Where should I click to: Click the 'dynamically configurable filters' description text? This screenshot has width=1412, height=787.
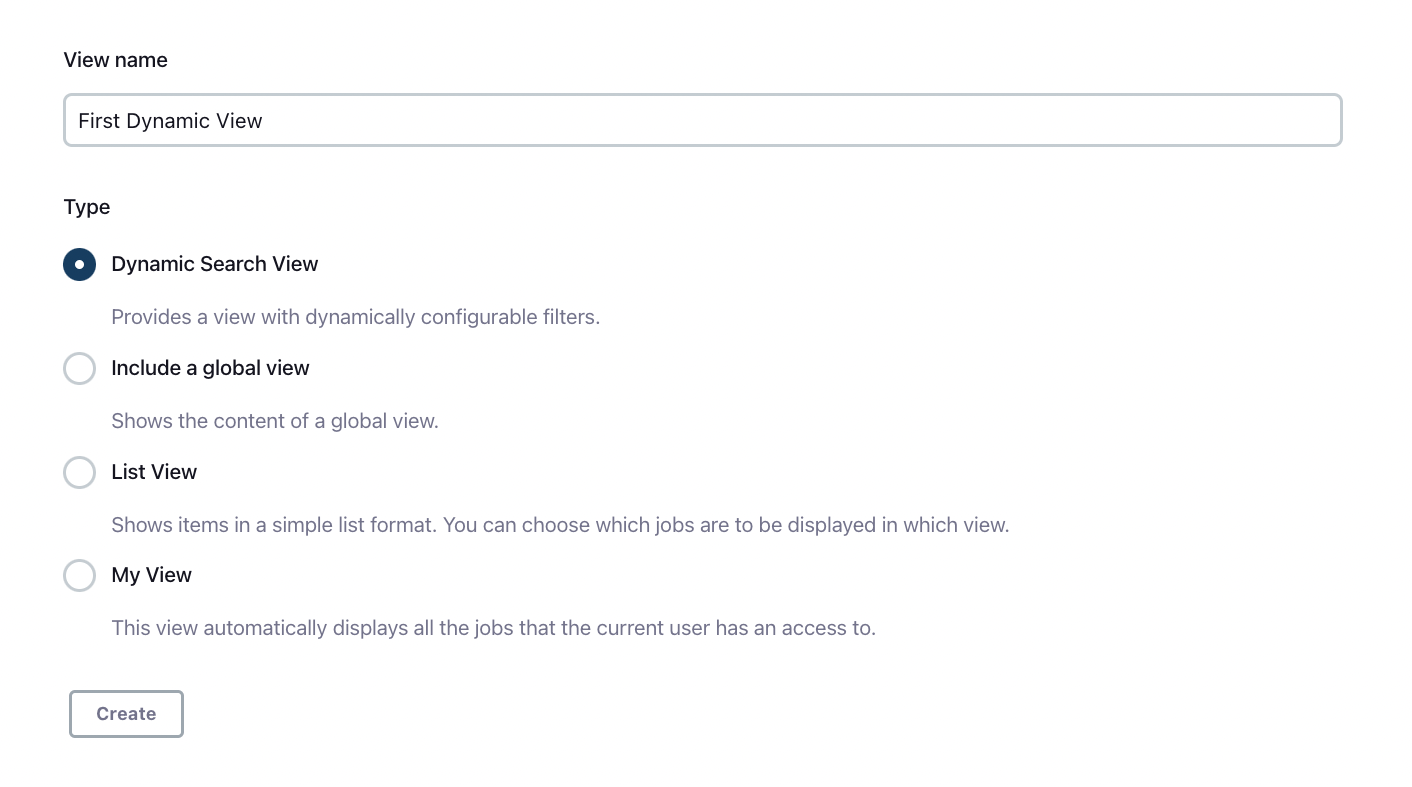pyautogui.click(x=452, y=317)
